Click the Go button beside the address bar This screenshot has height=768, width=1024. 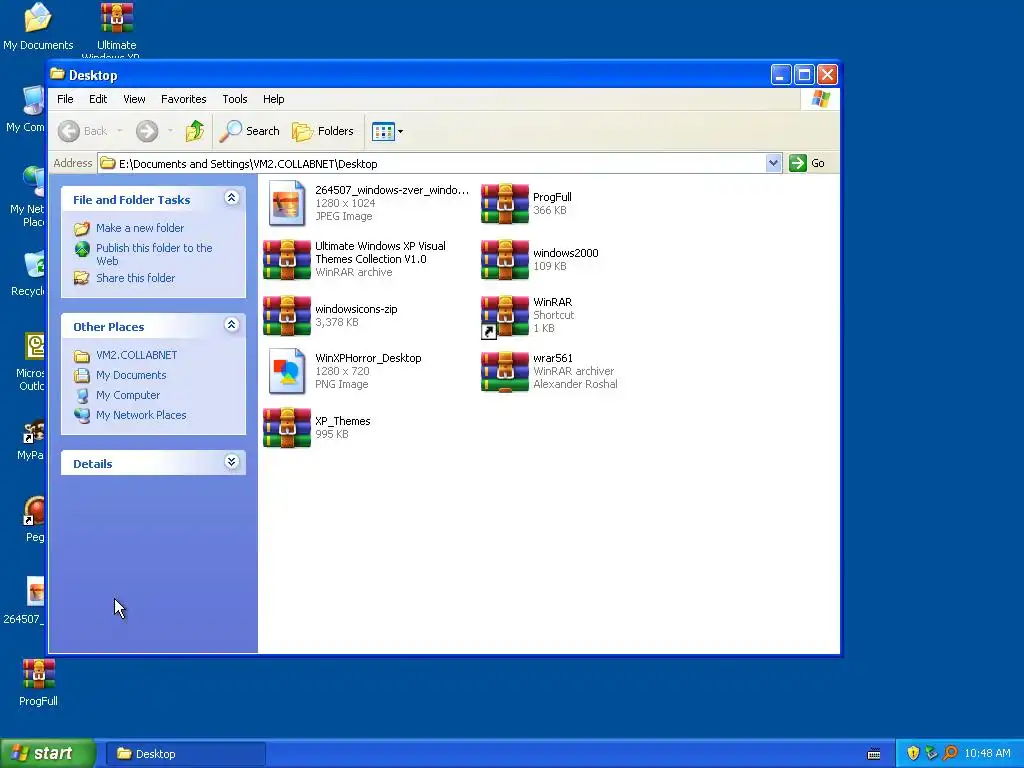click(x=807, y=163)
